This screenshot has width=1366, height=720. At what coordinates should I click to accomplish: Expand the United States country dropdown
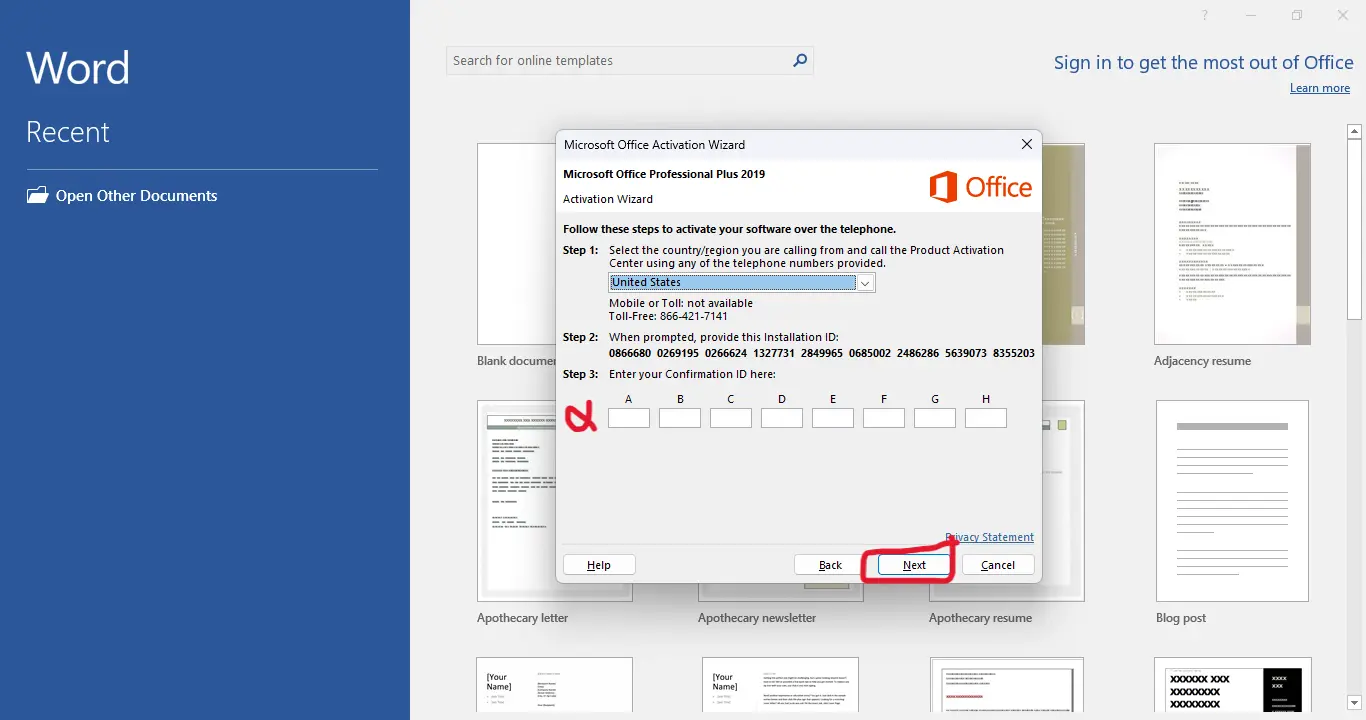tap(866, 283)
